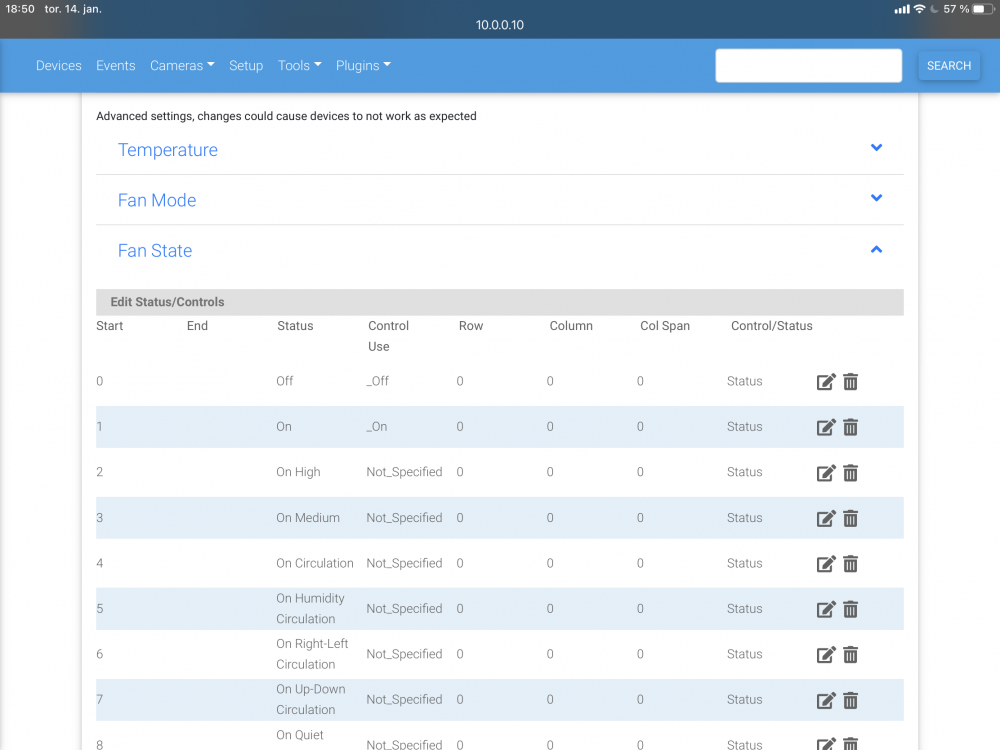Delete the On status row
The width and height of the screenshot is (1000, 750).
(x=850, y=427)
